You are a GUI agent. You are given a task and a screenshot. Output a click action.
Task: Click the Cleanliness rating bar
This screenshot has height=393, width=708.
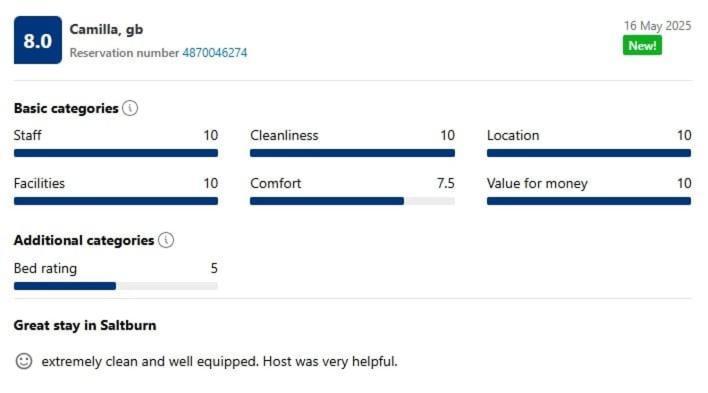coord(352,153)
